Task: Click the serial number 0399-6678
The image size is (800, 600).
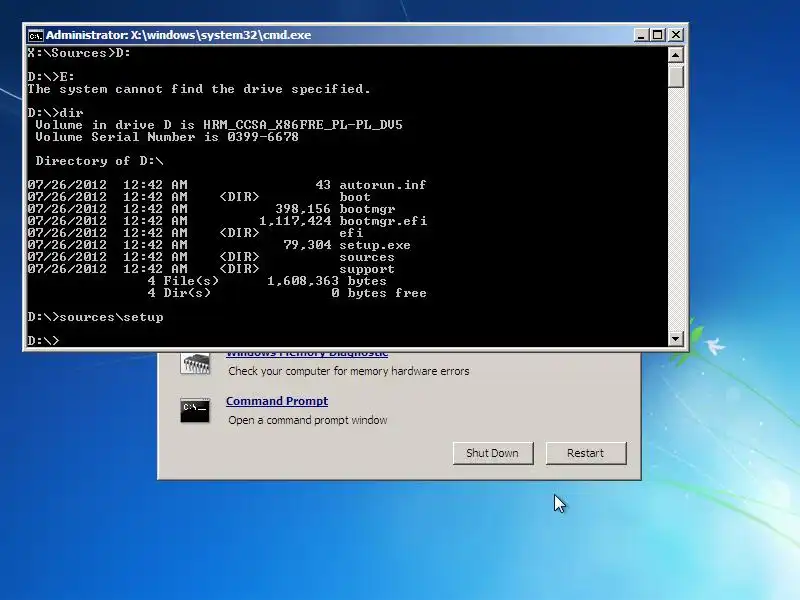Action: 263,137
